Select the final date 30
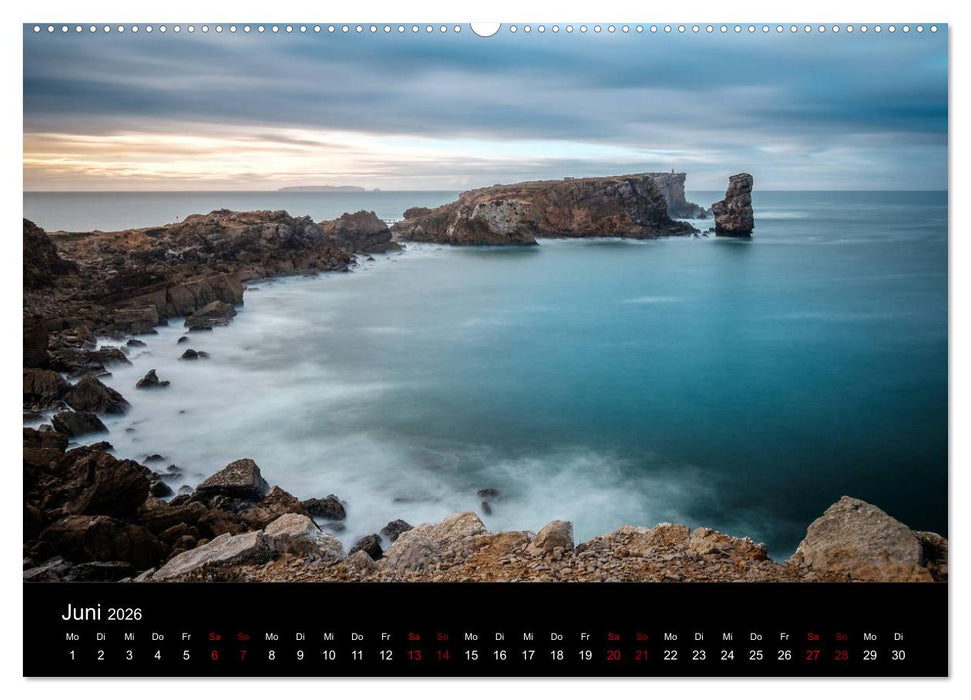Image resolution: width=971 pixels, height=700 pixels. pyautogui.click(x=899, y=657)
